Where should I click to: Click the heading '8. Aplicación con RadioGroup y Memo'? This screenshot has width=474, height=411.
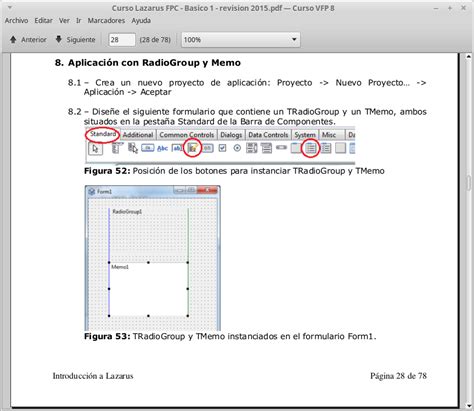[x=148, y=63]
